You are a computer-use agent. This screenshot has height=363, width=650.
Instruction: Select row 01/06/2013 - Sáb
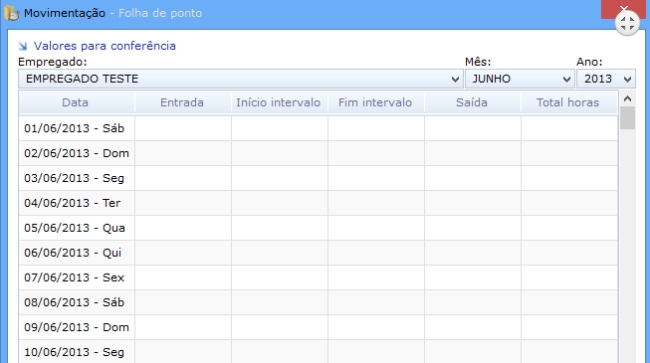[318, 128]
